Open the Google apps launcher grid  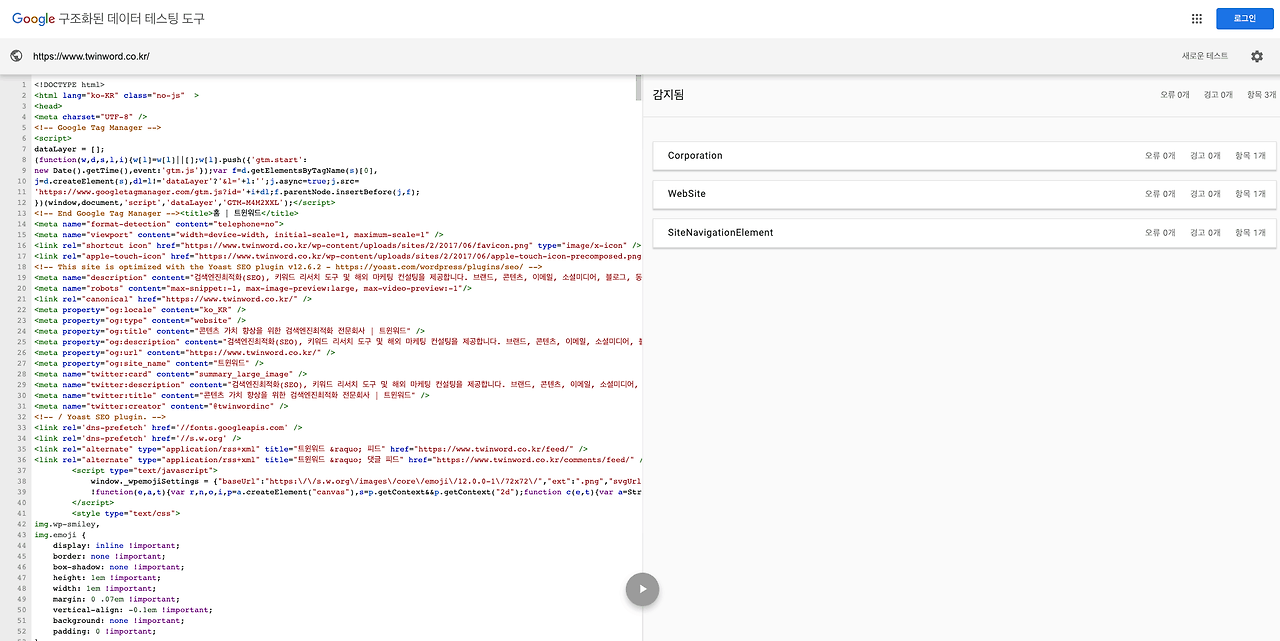click(1196, 18)
